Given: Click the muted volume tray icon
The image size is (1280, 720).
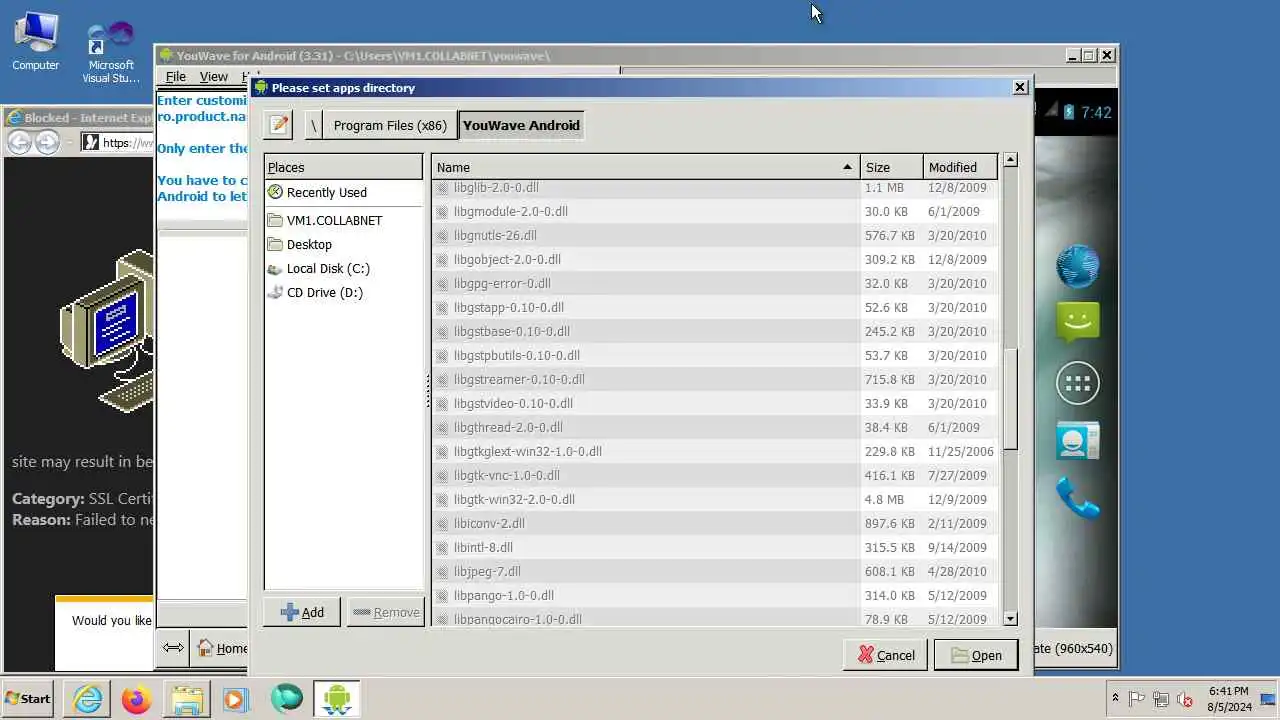Looking at the screenshot, I should point(1185,699).
